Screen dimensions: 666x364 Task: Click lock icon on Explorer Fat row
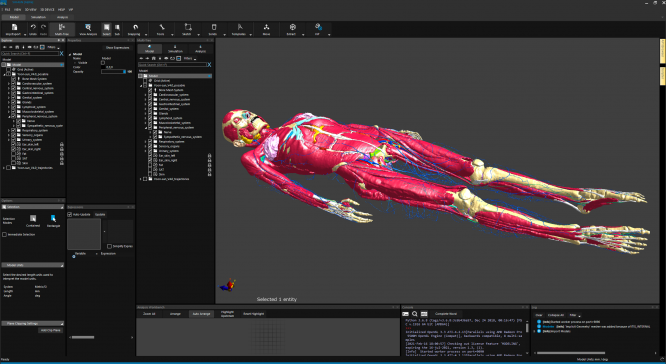(62, 153)
